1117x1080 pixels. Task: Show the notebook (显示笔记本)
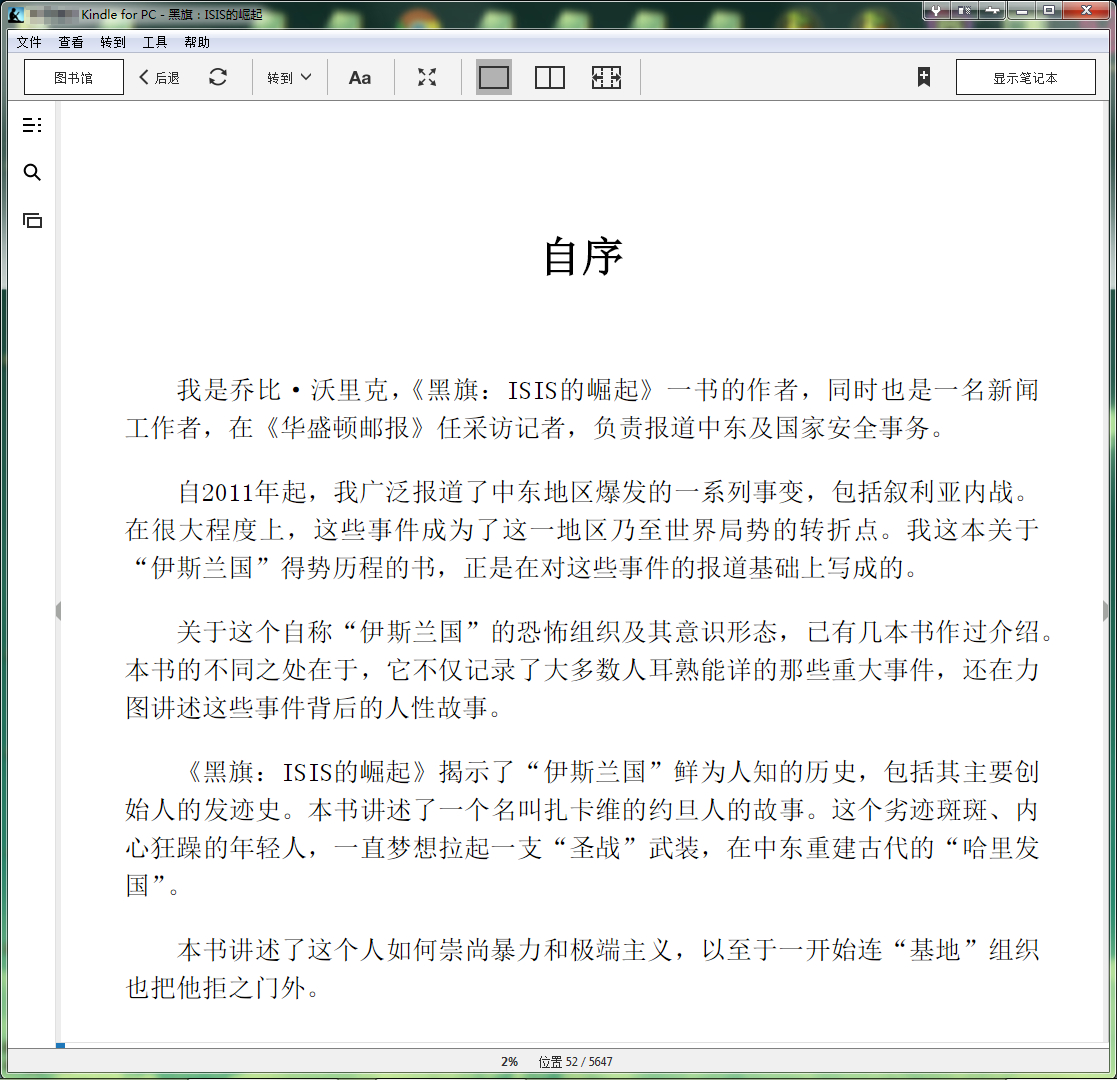[1025, 77]
